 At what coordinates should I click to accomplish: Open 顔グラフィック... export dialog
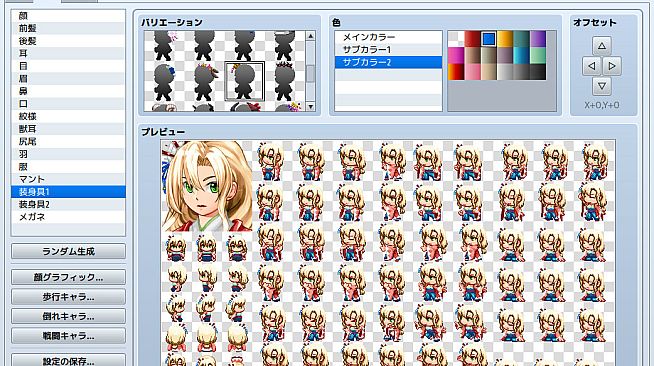pos(68,277)
